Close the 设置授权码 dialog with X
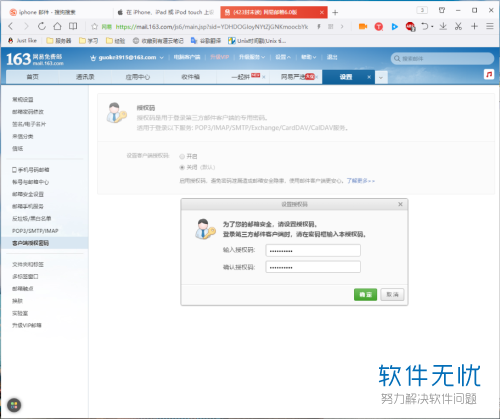 pos(400,204)
